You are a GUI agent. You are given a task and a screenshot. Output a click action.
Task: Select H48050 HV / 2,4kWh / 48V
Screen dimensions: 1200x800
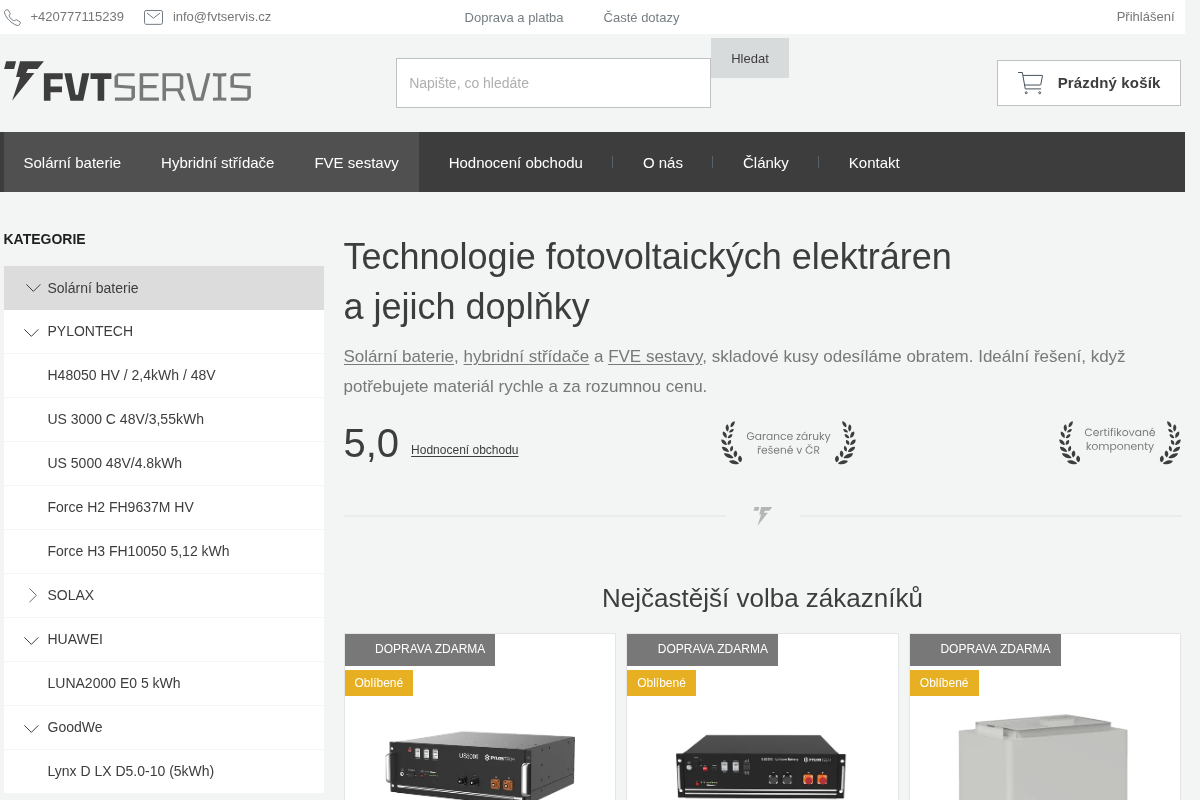coord(131,375)
